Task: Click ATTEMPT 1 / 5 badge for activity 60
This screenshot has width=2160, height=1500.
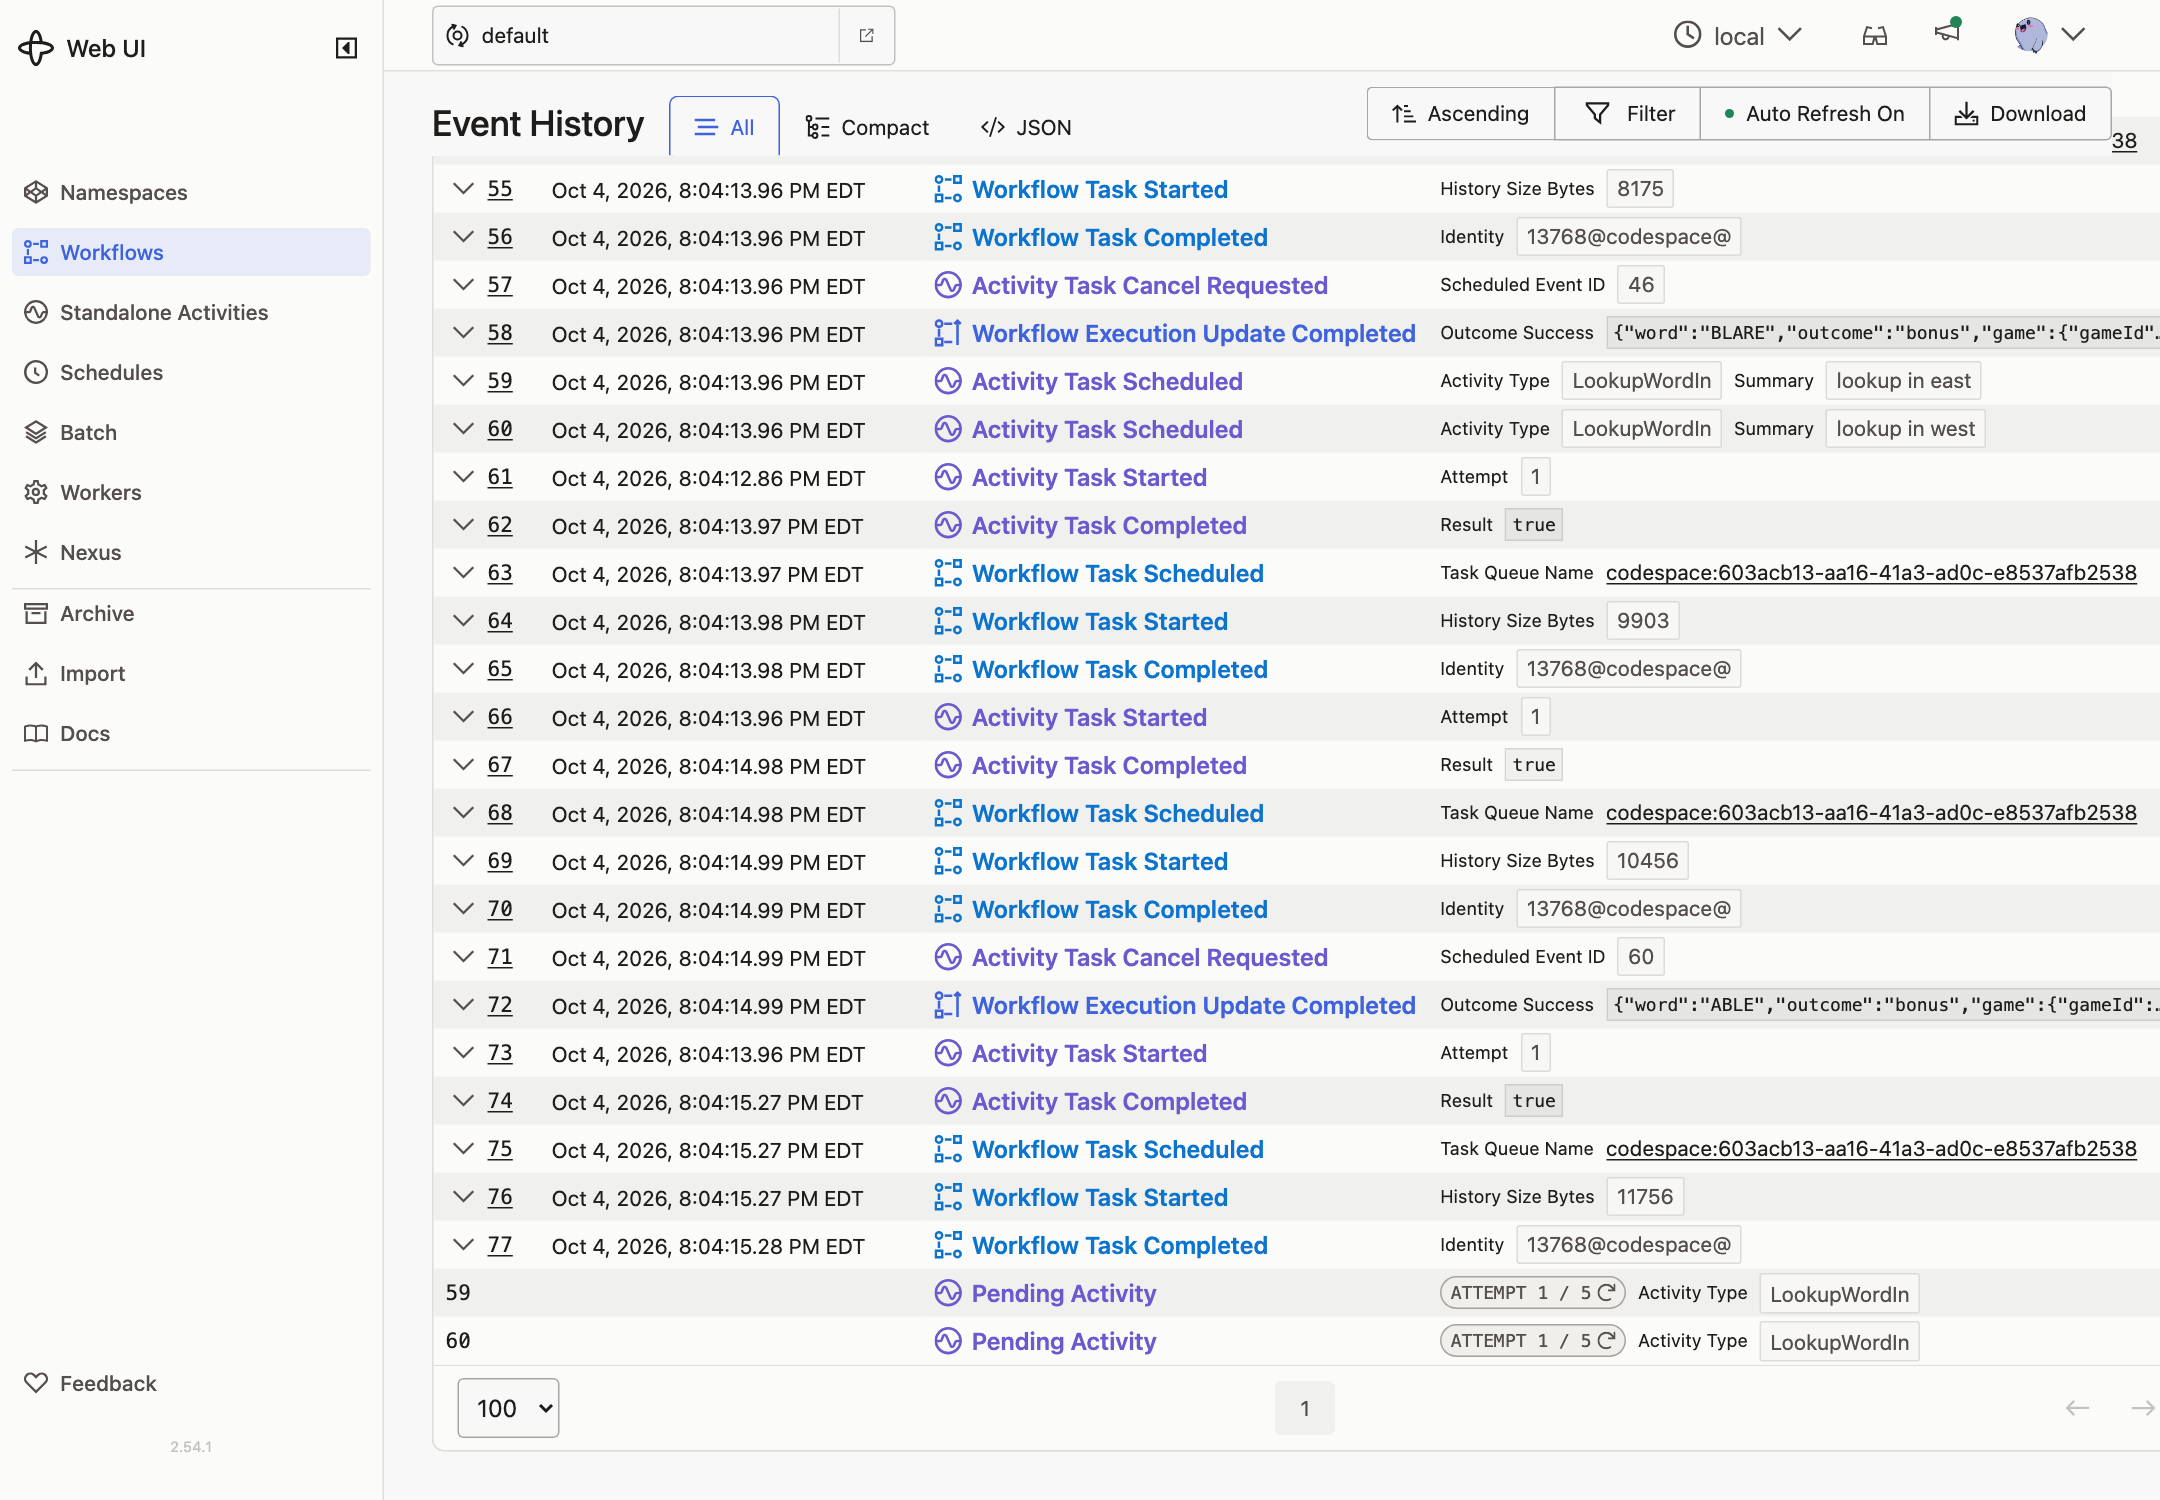Action: [1532, 1341]
